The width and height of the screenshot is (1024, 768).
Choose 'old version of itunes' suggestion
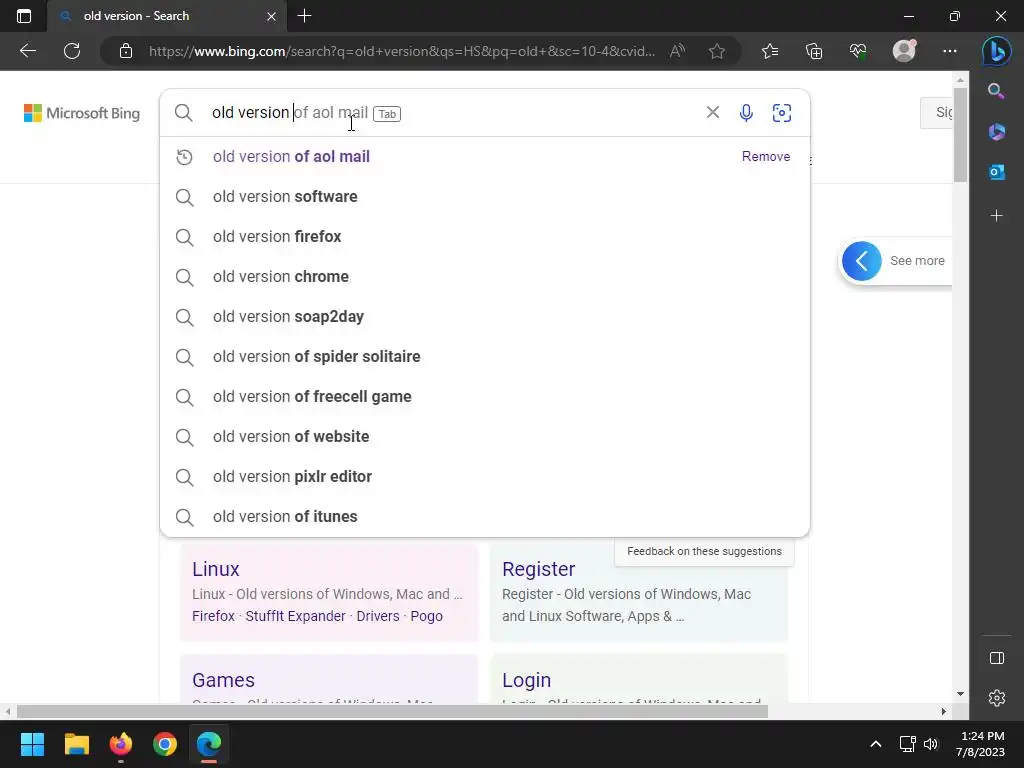(485, 517)
